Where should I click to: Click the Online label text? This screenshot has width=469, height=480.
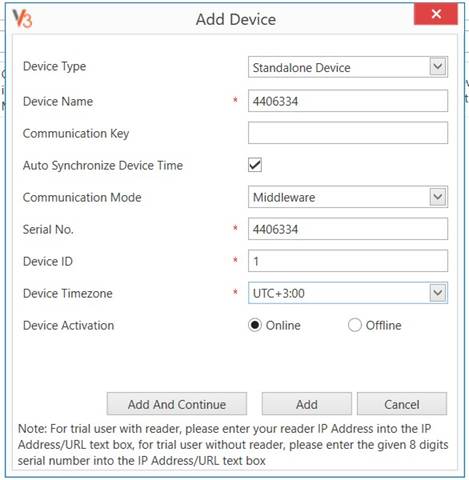click(x=283, y=325)
